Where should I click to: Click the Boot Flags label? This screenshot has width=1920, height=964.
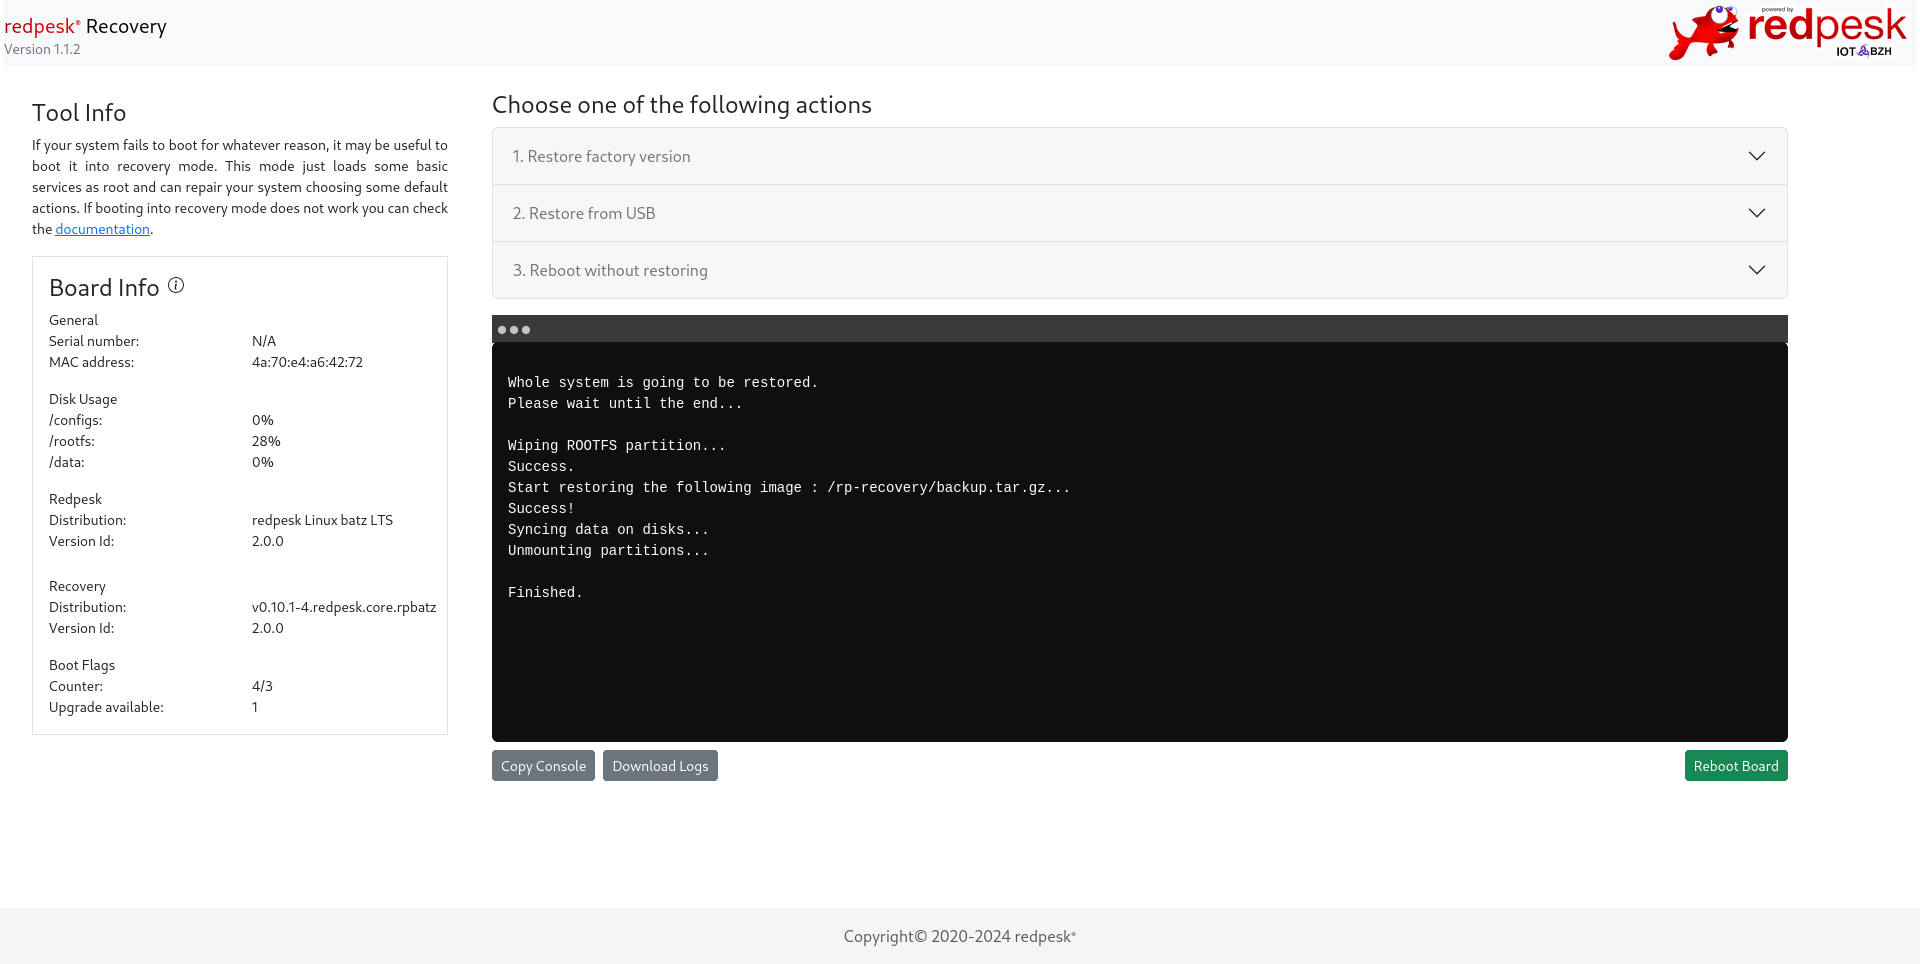pyautogui.click(x=82, y=665)
